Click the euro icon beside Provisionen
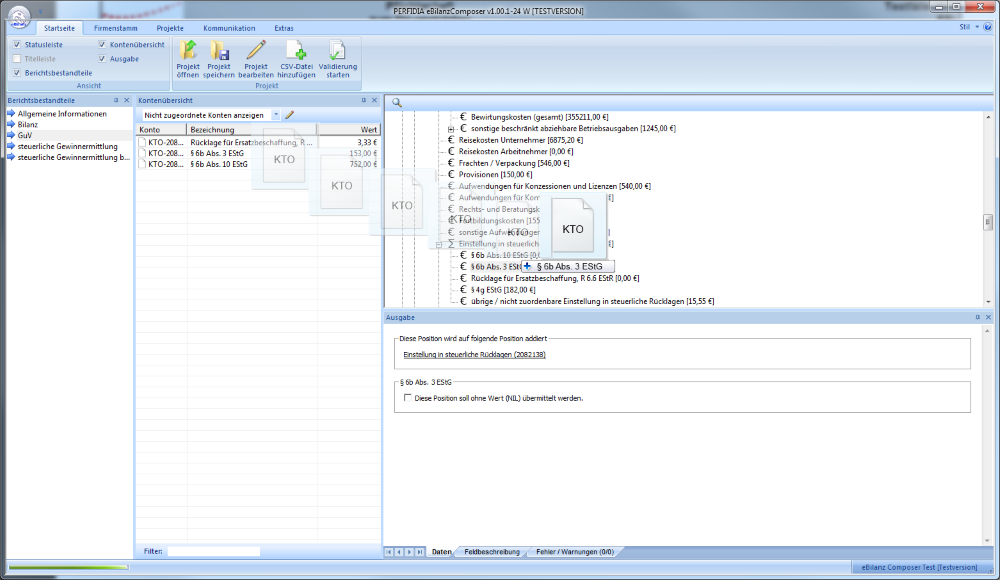Image resolution: width=1000 pixels, height=580 pixels. click(451, 174)
